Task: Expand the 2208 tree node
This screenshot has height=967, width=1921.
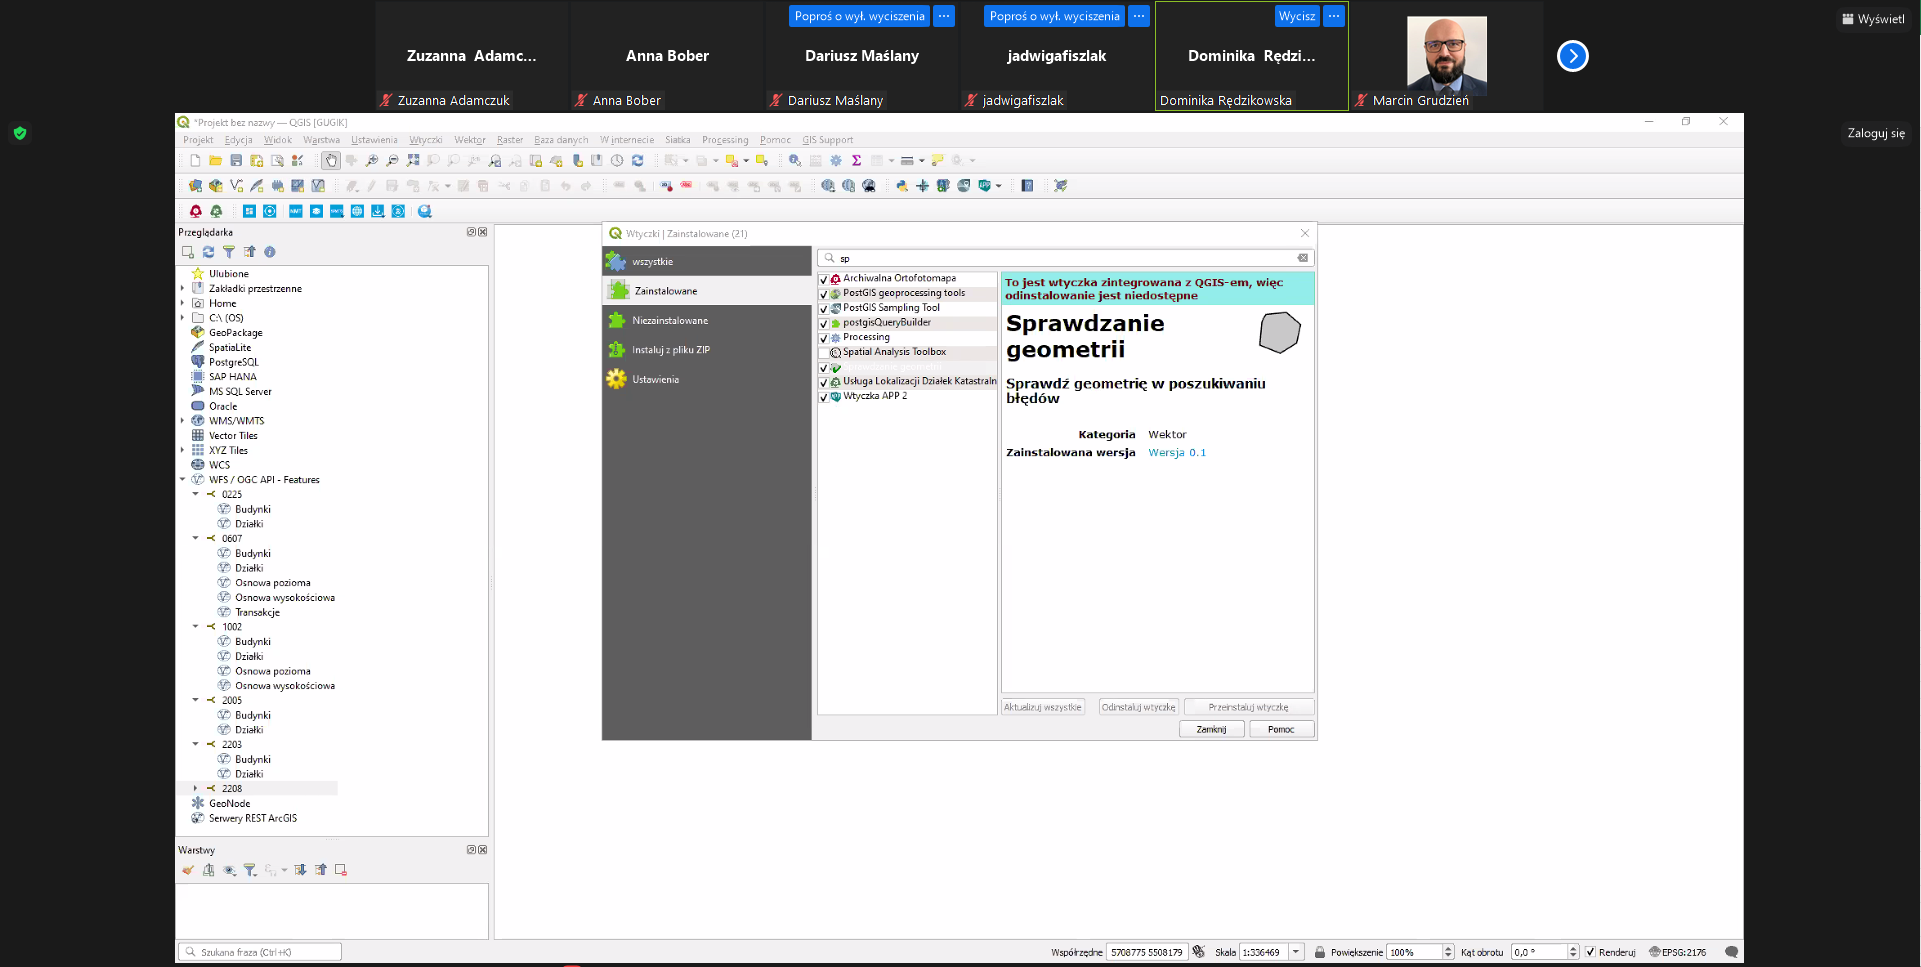Action: click(x=196, y=789)
